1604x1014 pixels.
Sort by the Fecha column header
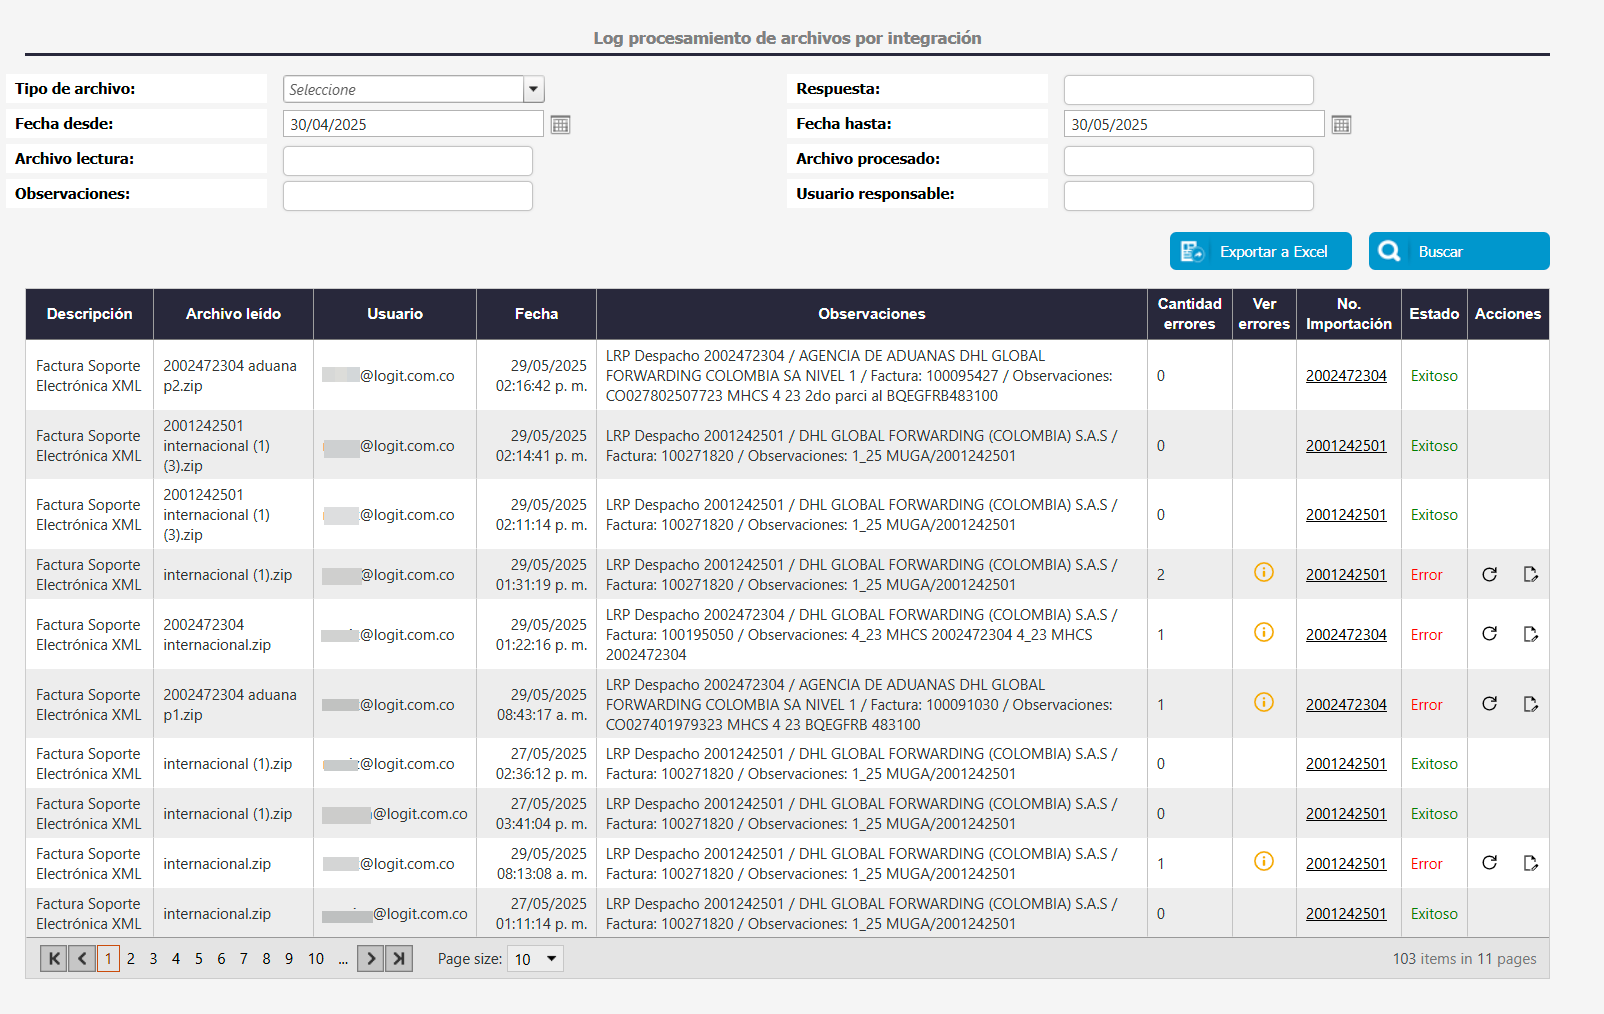(x=536, y=314)
